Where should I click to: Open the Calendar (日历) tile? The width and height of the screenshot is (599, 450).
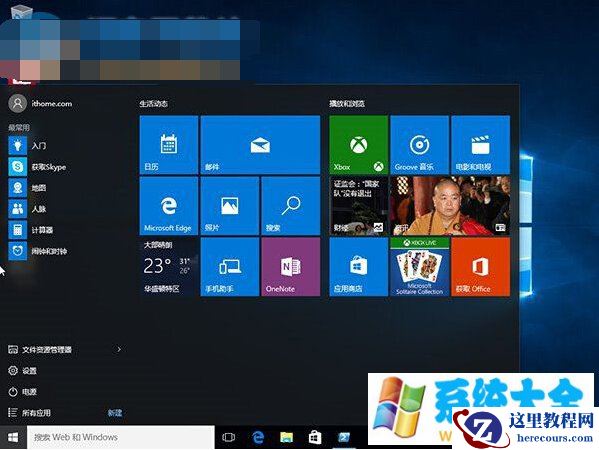[x=169, y=145]
